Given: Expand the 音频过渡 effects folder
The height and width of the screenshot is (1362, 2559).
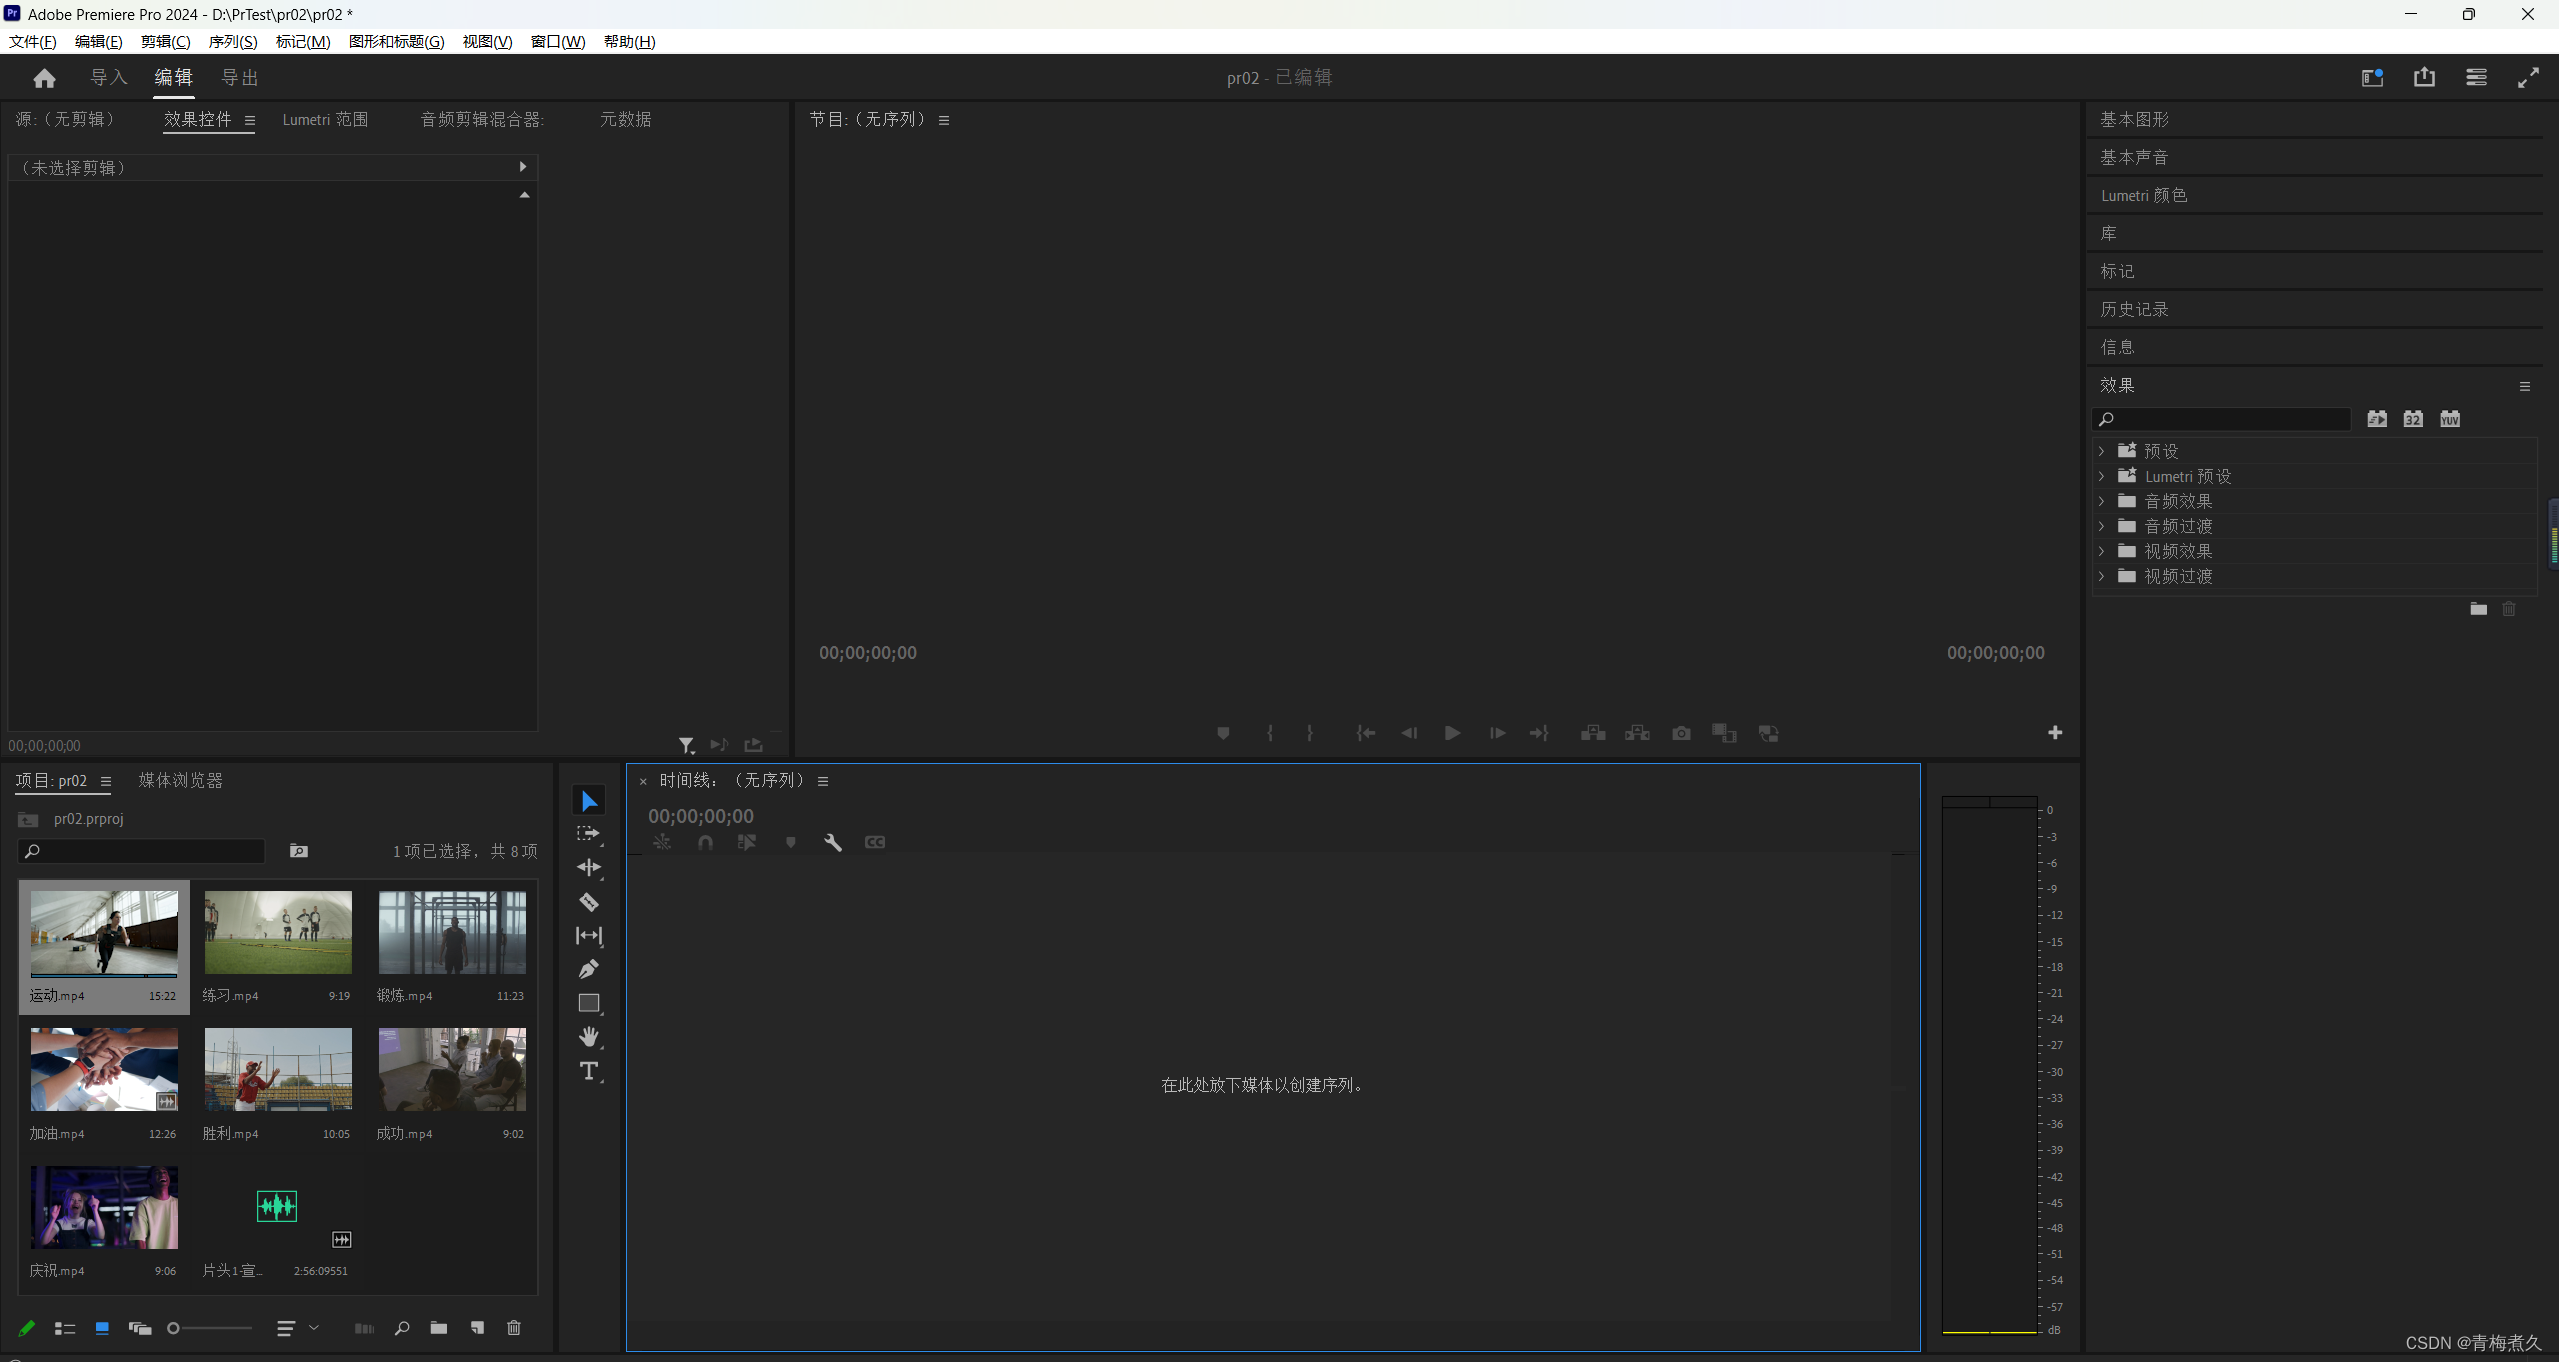Looking at the screenshot, I should pyautogui.click(x=2101, y=526).
